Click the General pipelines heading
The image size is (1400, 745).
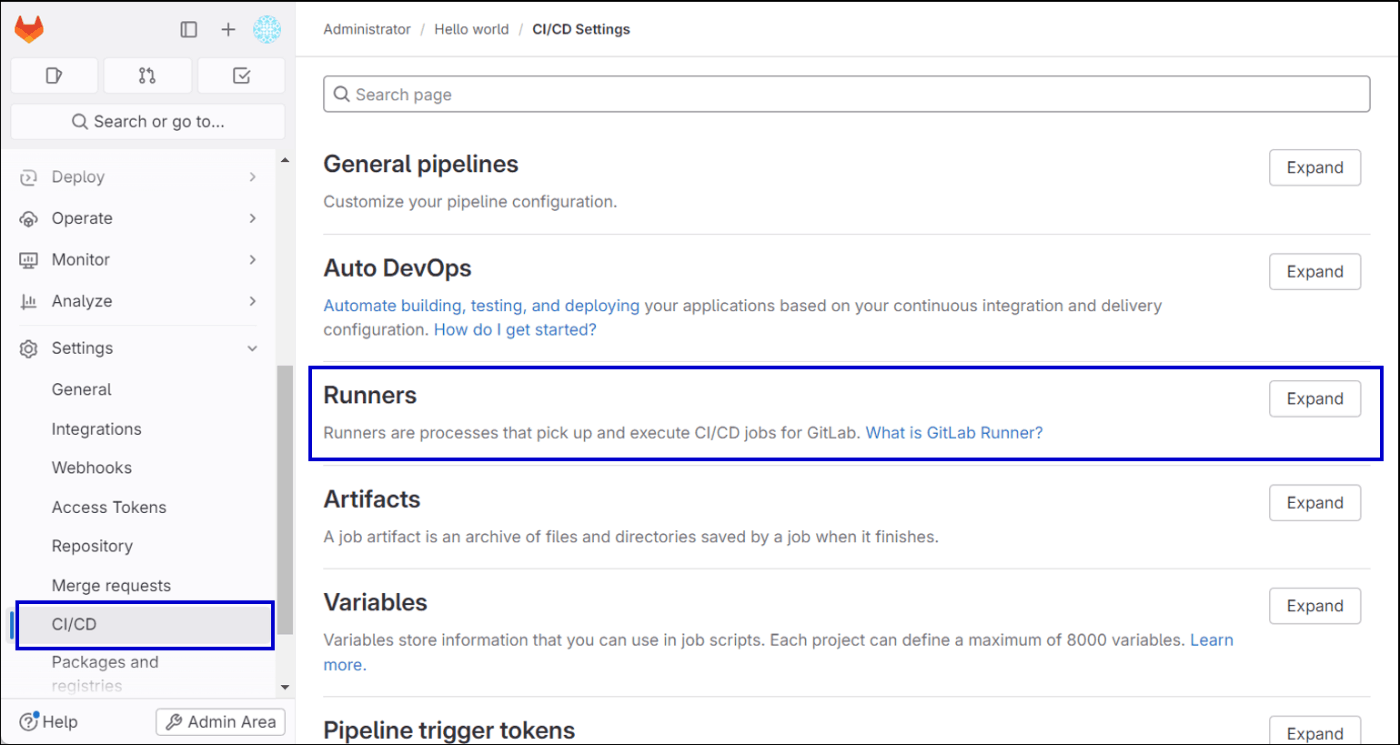point(421,164)
